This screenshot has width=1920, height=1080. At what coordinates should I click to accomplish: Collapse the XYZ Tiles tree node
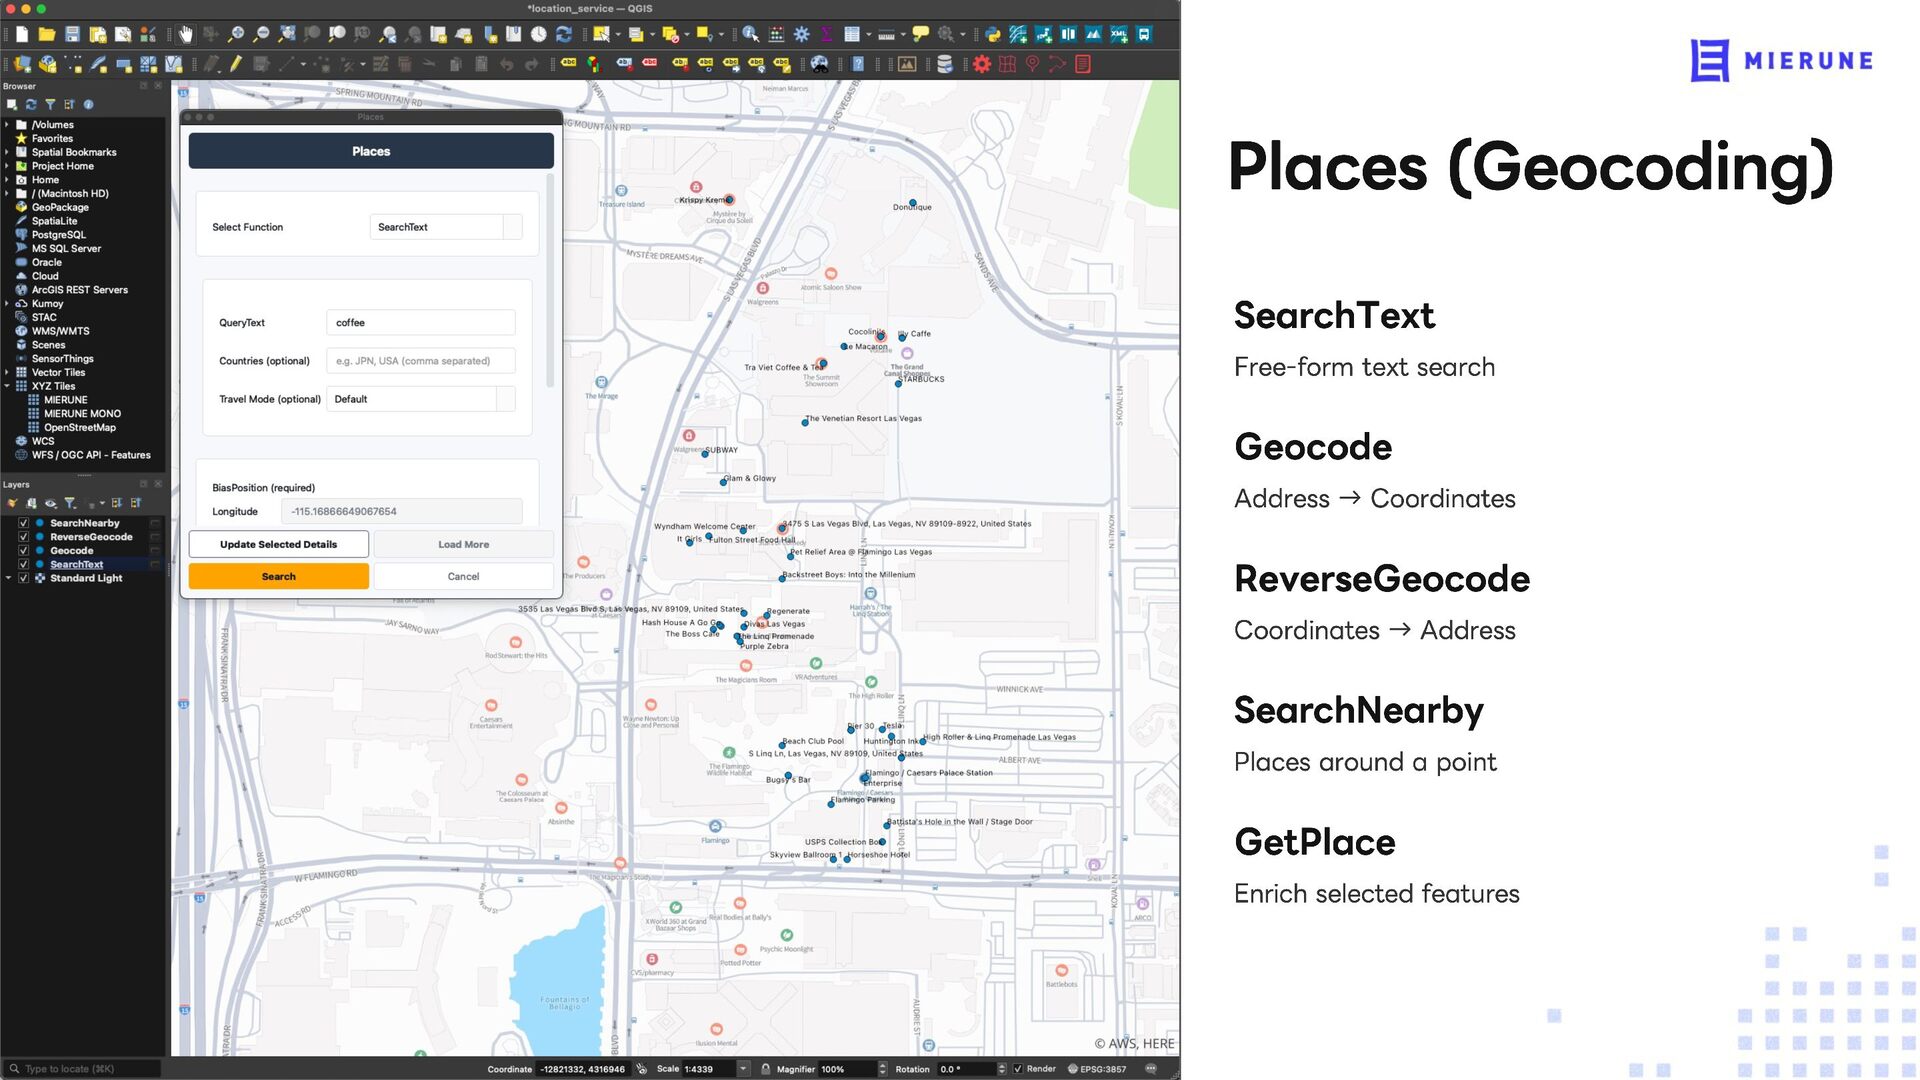pyautogui.click(x=7, y=386)
